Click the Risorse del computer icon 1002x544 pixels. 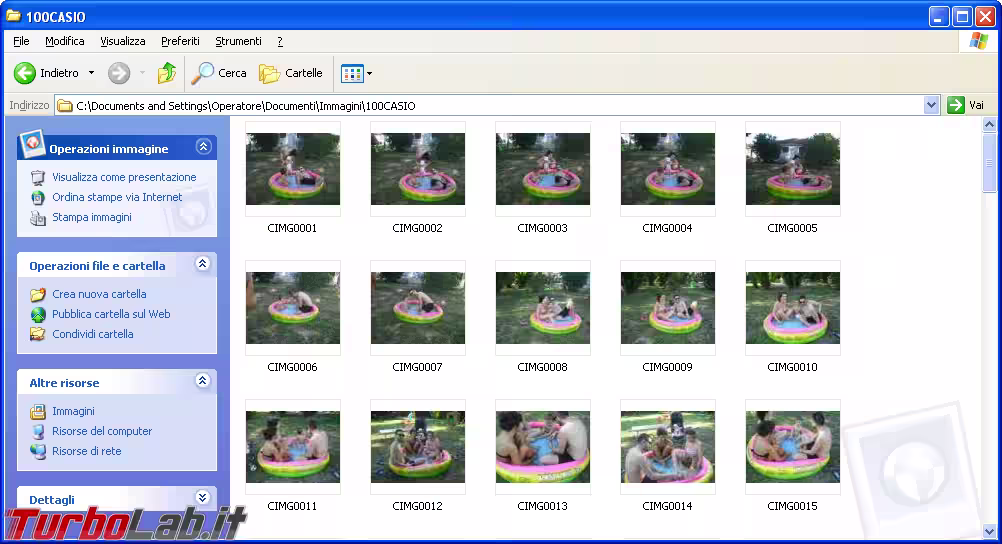point(38,431)
